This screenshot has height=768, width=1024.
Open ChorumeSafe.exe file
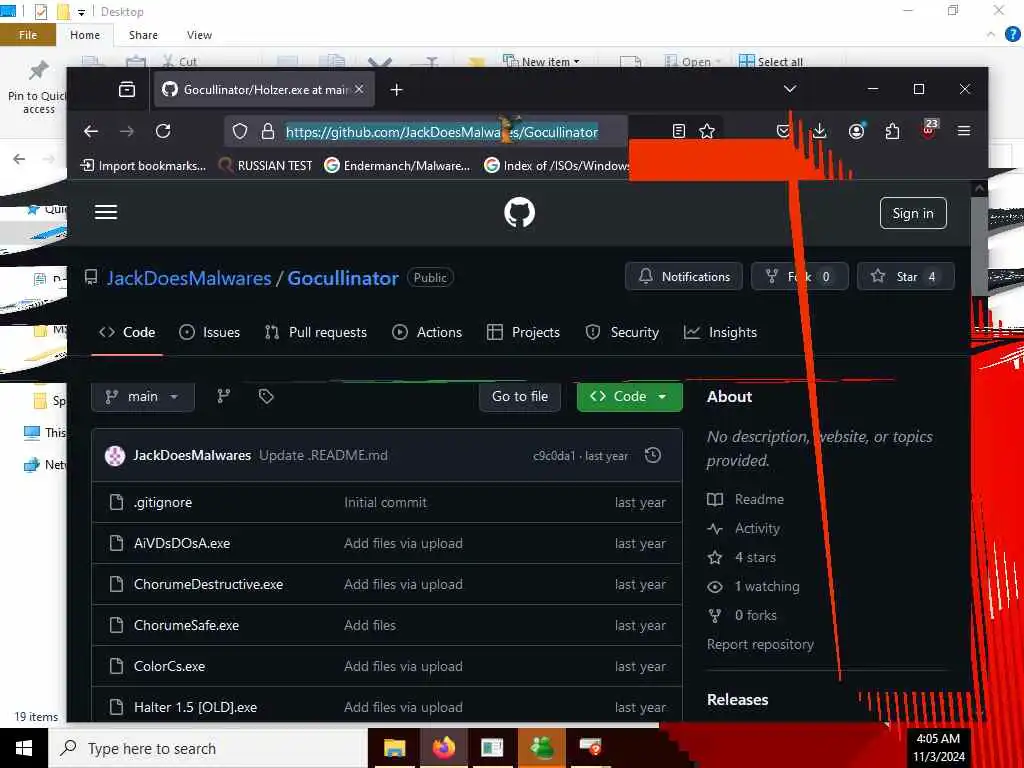click(186, 626)
